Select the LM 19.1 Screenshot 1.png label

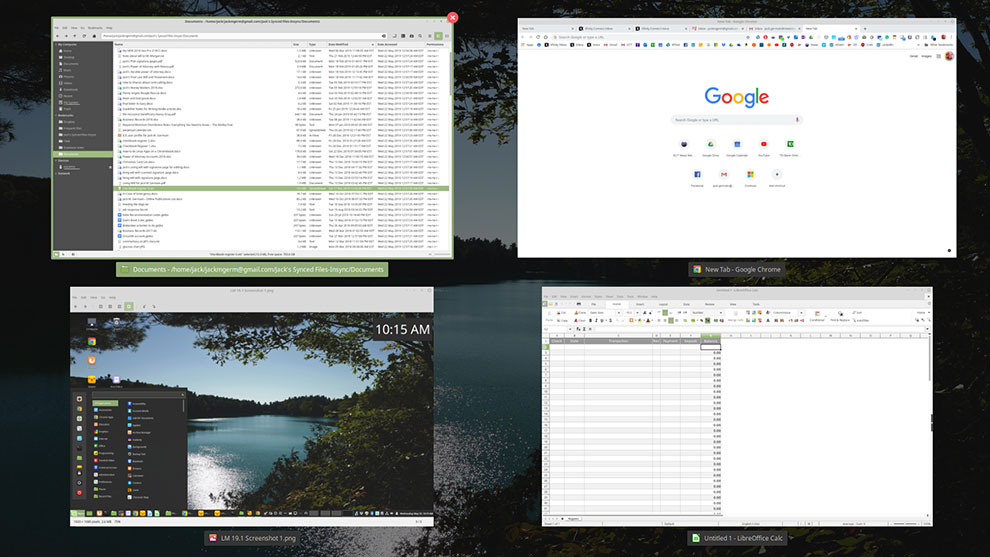252,538
